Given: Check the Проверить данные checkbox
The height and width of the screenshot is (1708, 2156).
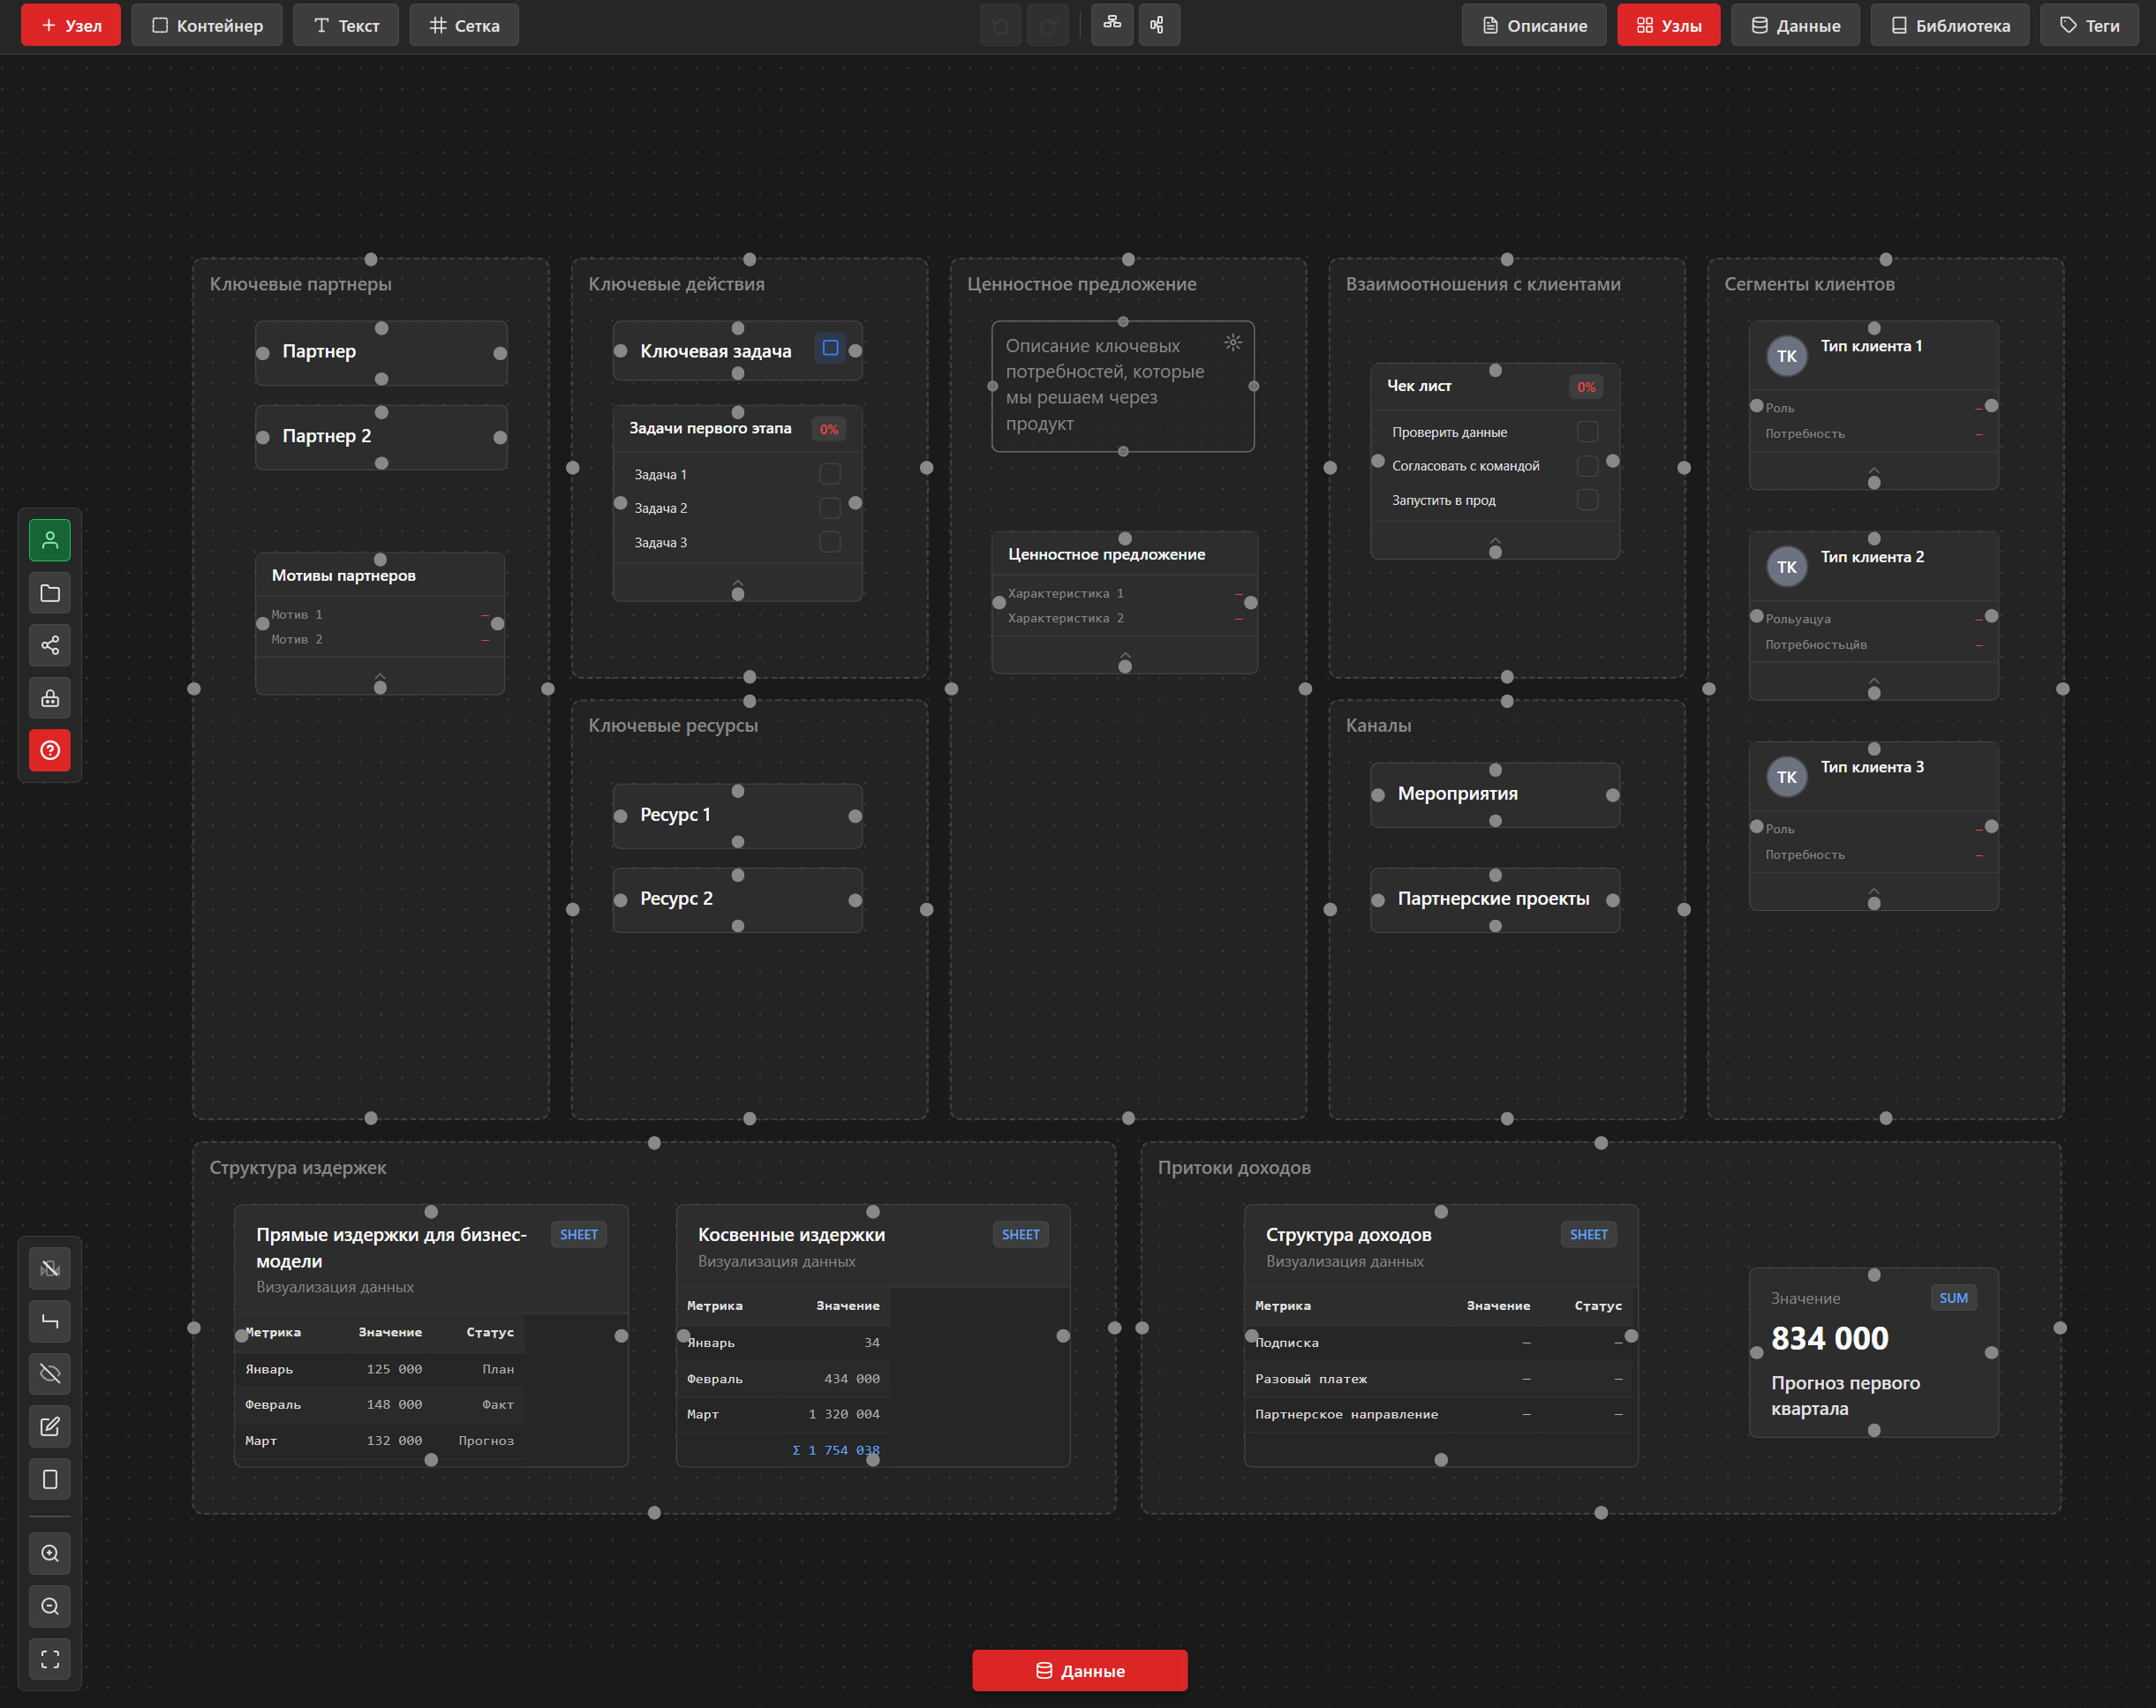Looking at the screenshot, I should pos(1587,432).
